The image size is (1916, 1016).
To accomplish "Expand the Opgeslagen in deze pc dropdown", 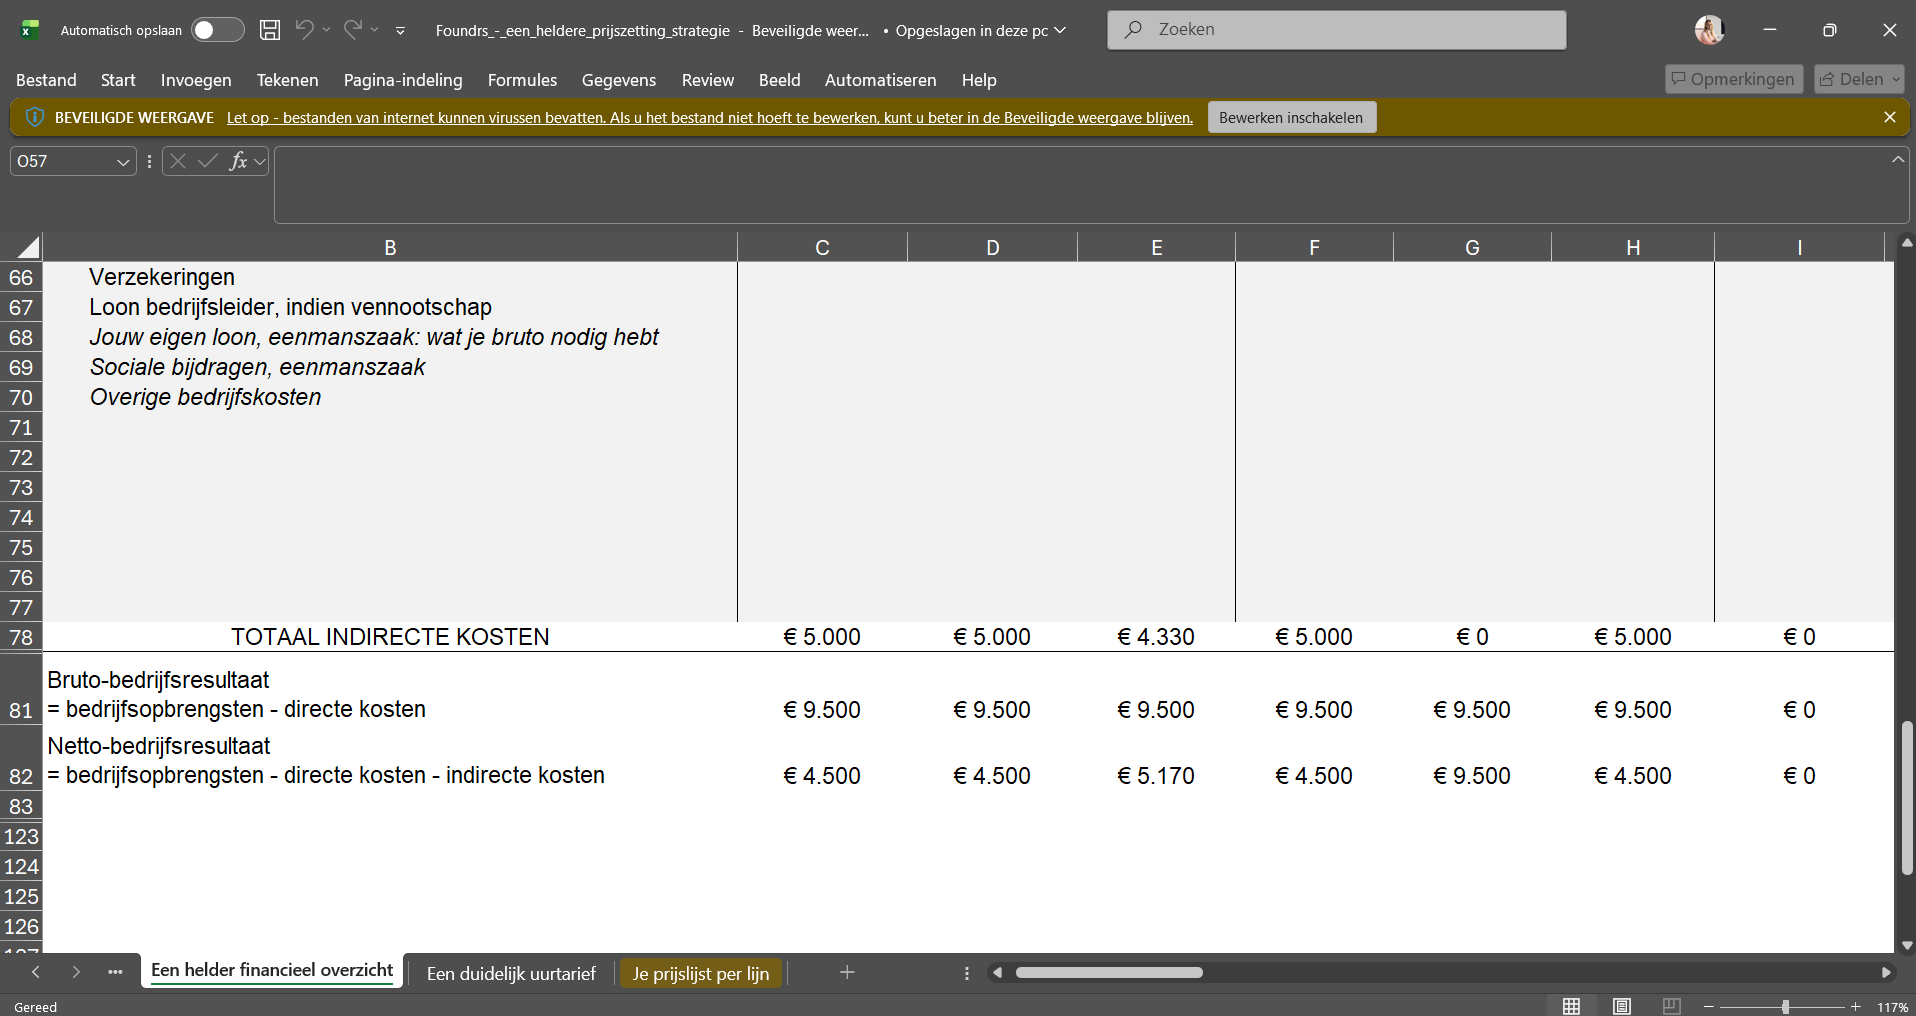I will click(x=1060, y=30).
